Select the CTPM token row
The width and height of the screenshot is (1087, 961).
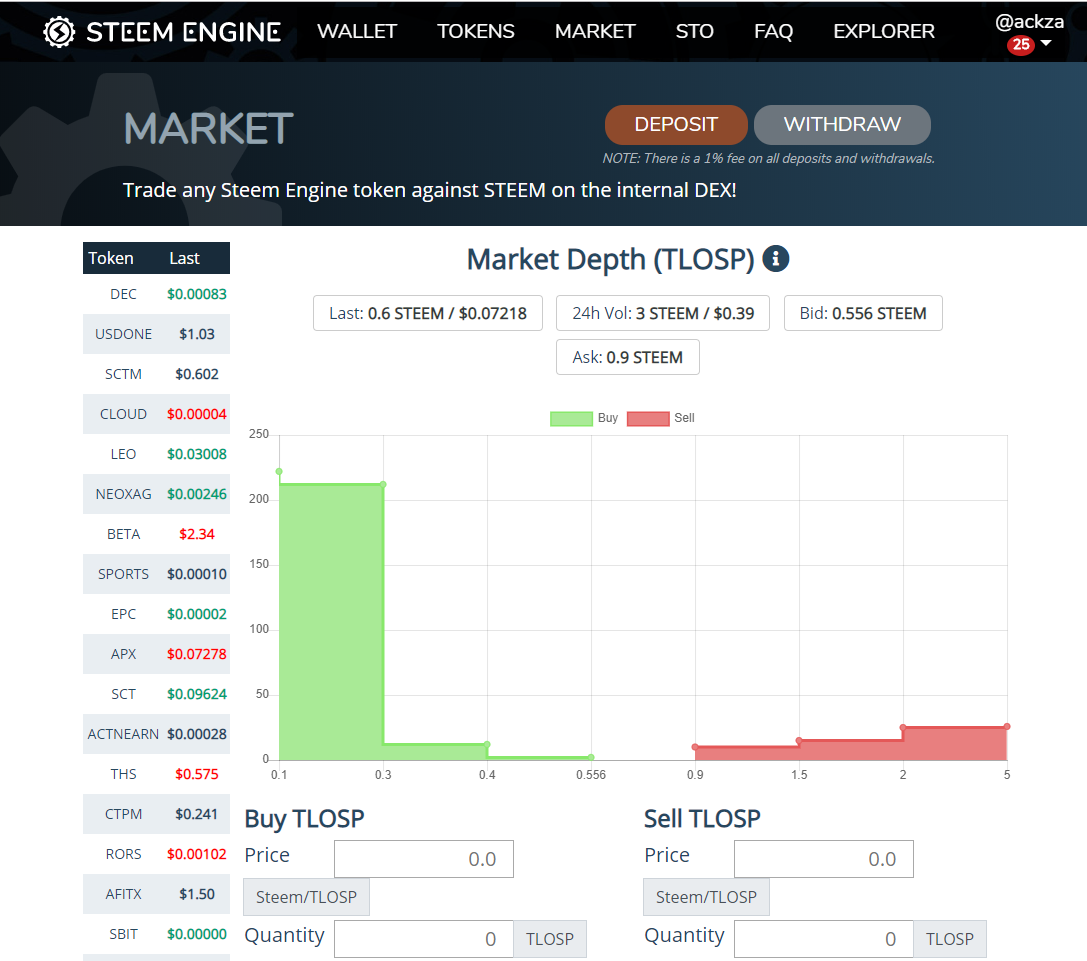point(157,814)
